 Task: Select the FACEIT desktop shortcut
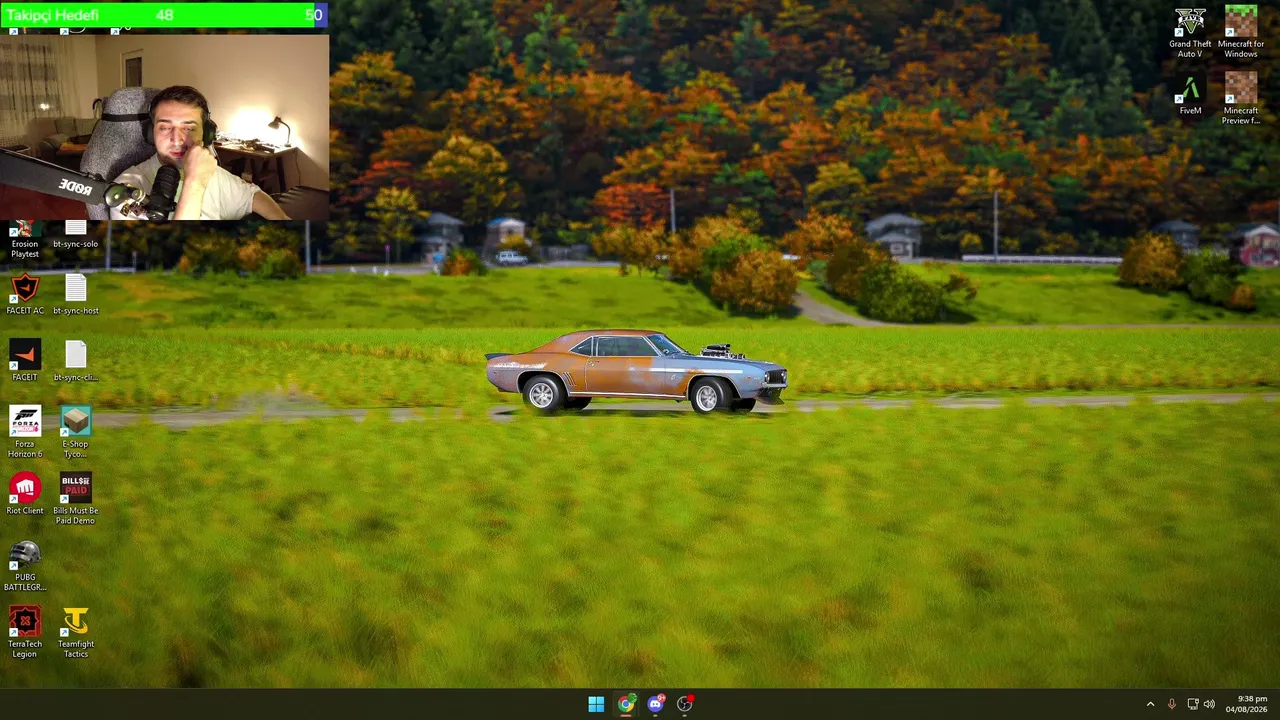click(x=25, y=362)
